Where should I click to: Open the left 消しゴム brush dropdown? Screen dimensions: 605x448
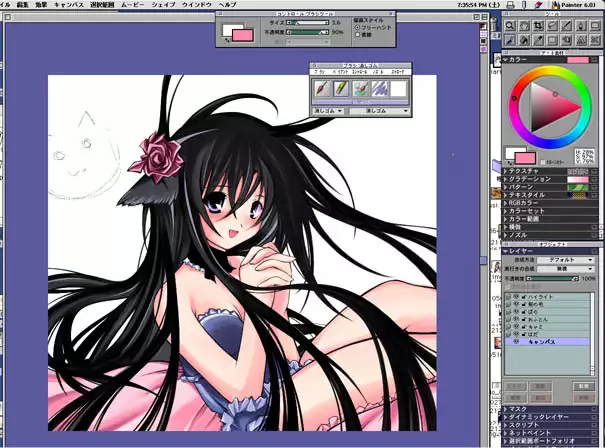click(327, 111)
